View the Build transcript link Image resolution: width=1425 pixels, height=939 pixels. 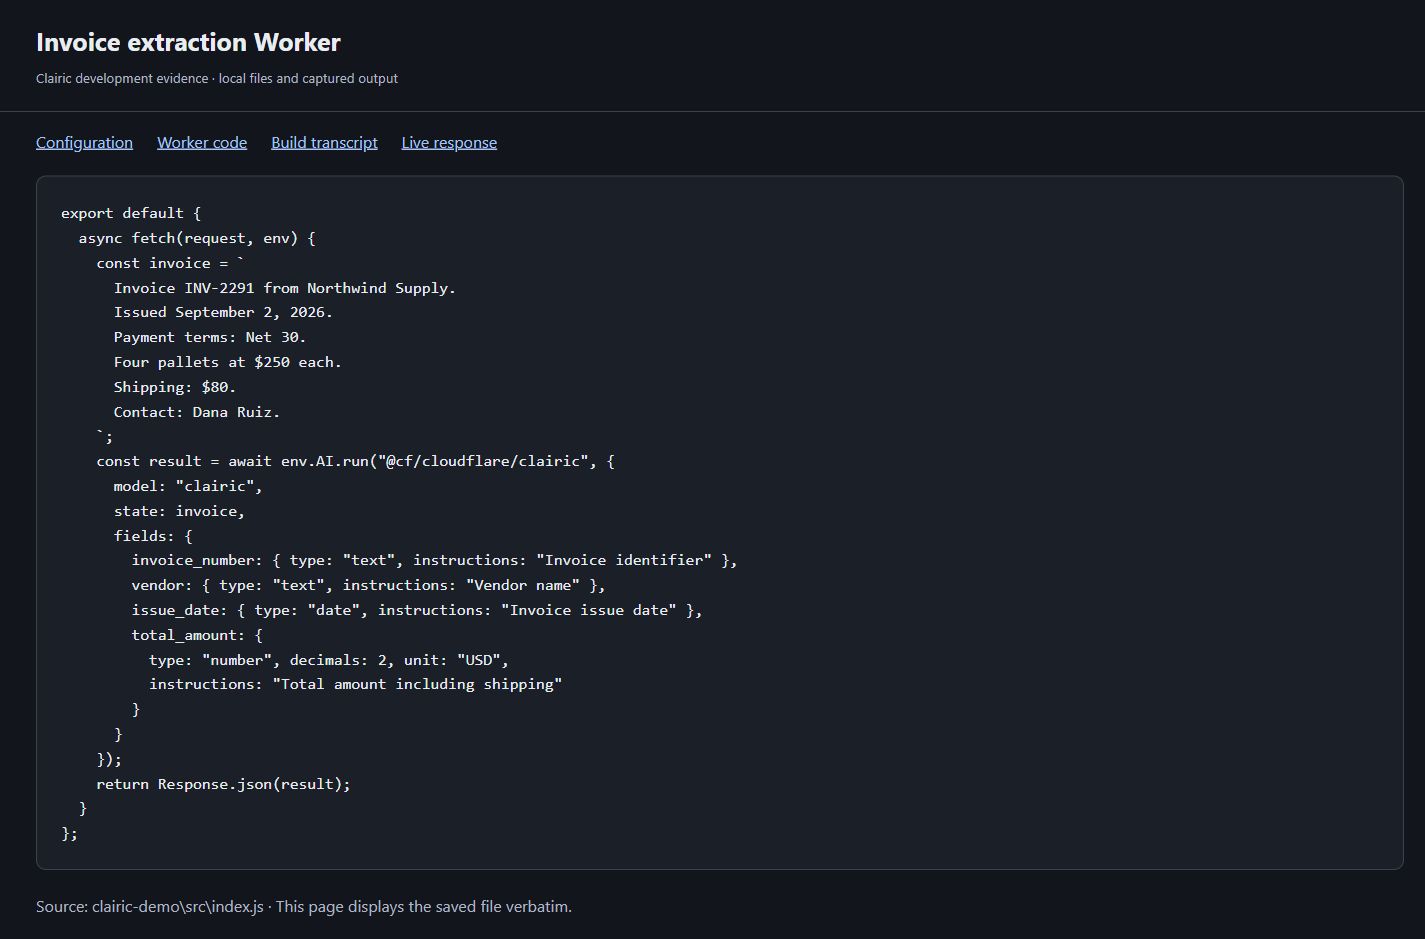[324, 143]
